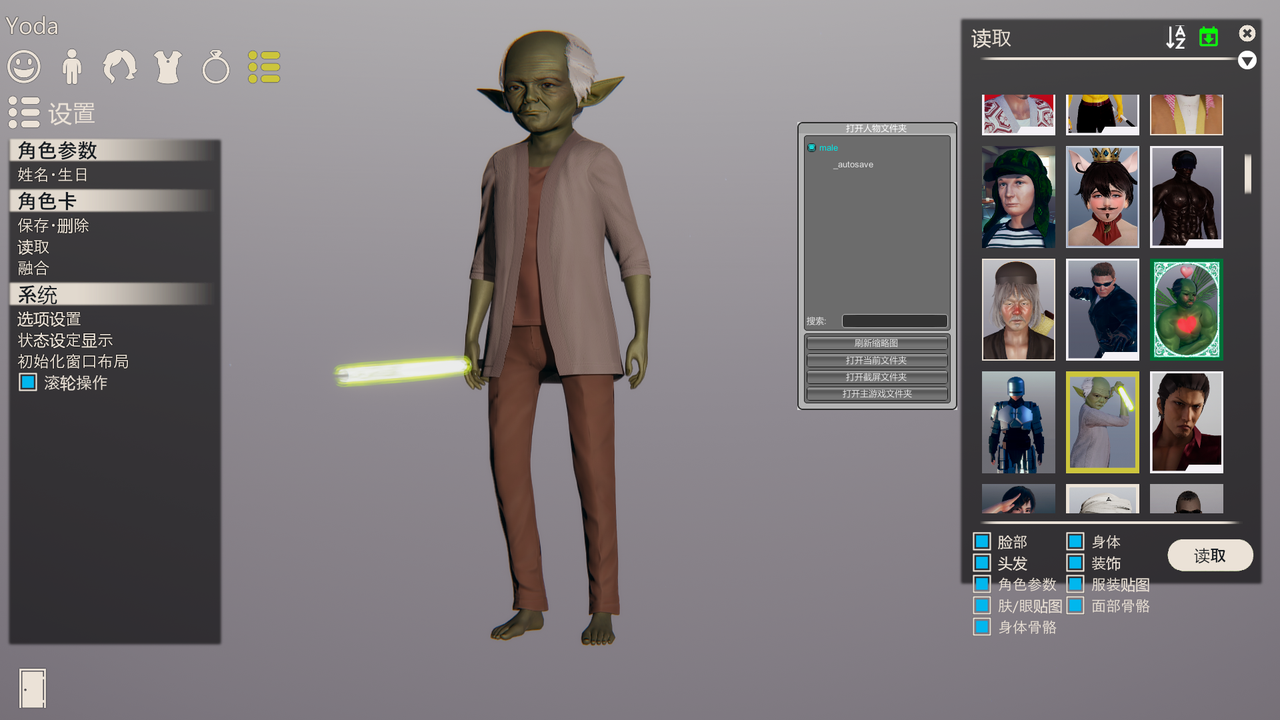Image resolution: width=1280 pixels, height=720 pixels.
Task: Open the accessories ring icon
Action: 216,67
